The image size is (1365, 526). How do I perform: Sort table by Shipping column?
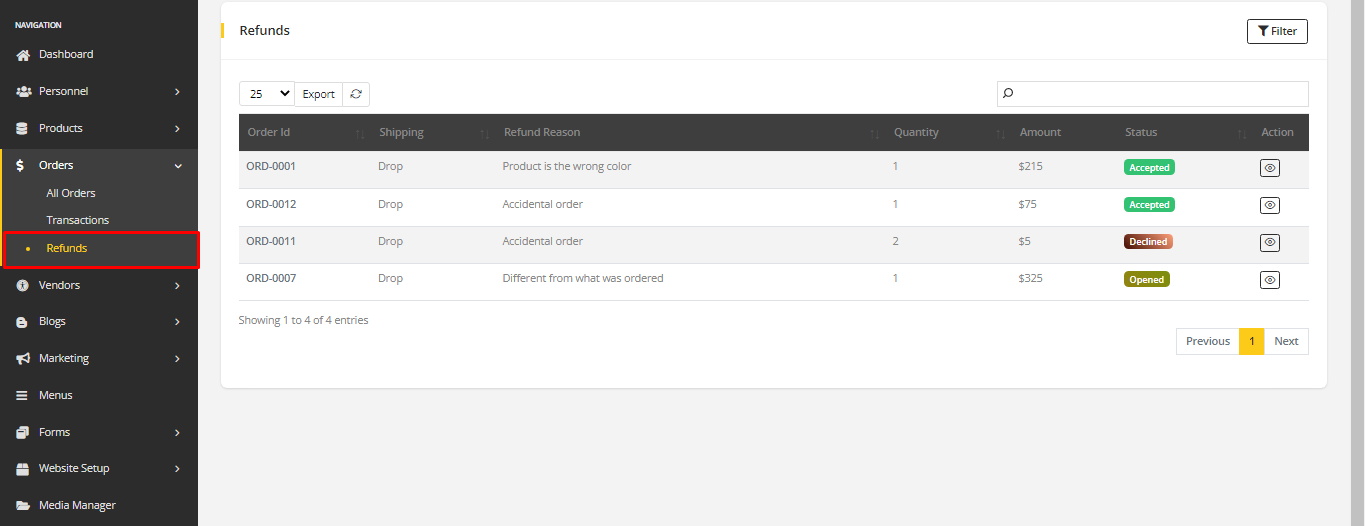coord(433,132)
